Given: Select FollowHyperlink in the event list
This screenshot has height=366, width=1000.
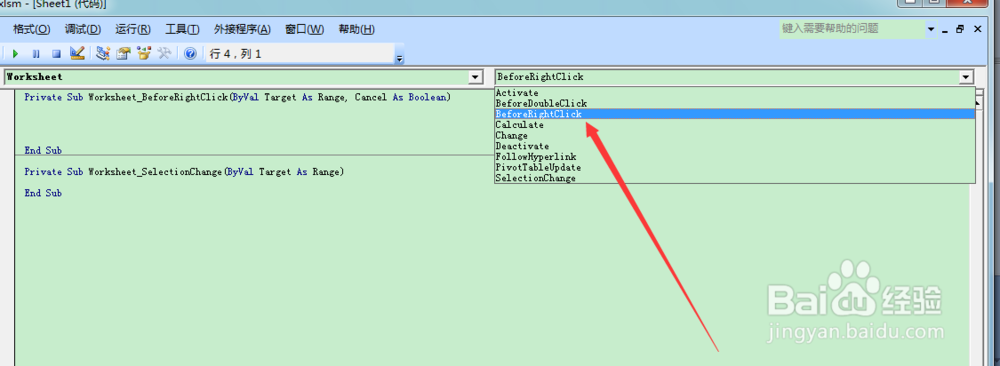Looking at the screenshot, I should 735,156.
